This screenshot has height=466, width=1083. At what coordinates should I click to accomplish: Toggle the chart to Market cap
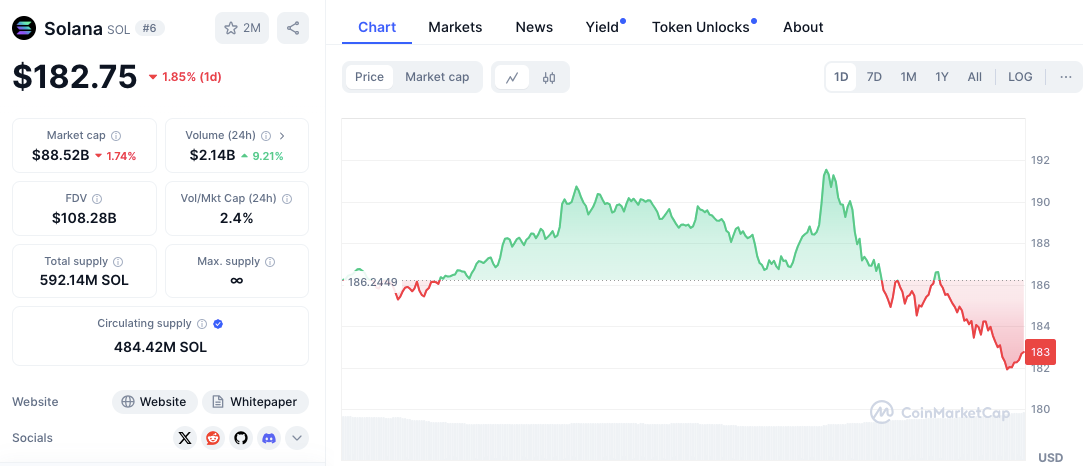tap(437, 77)
